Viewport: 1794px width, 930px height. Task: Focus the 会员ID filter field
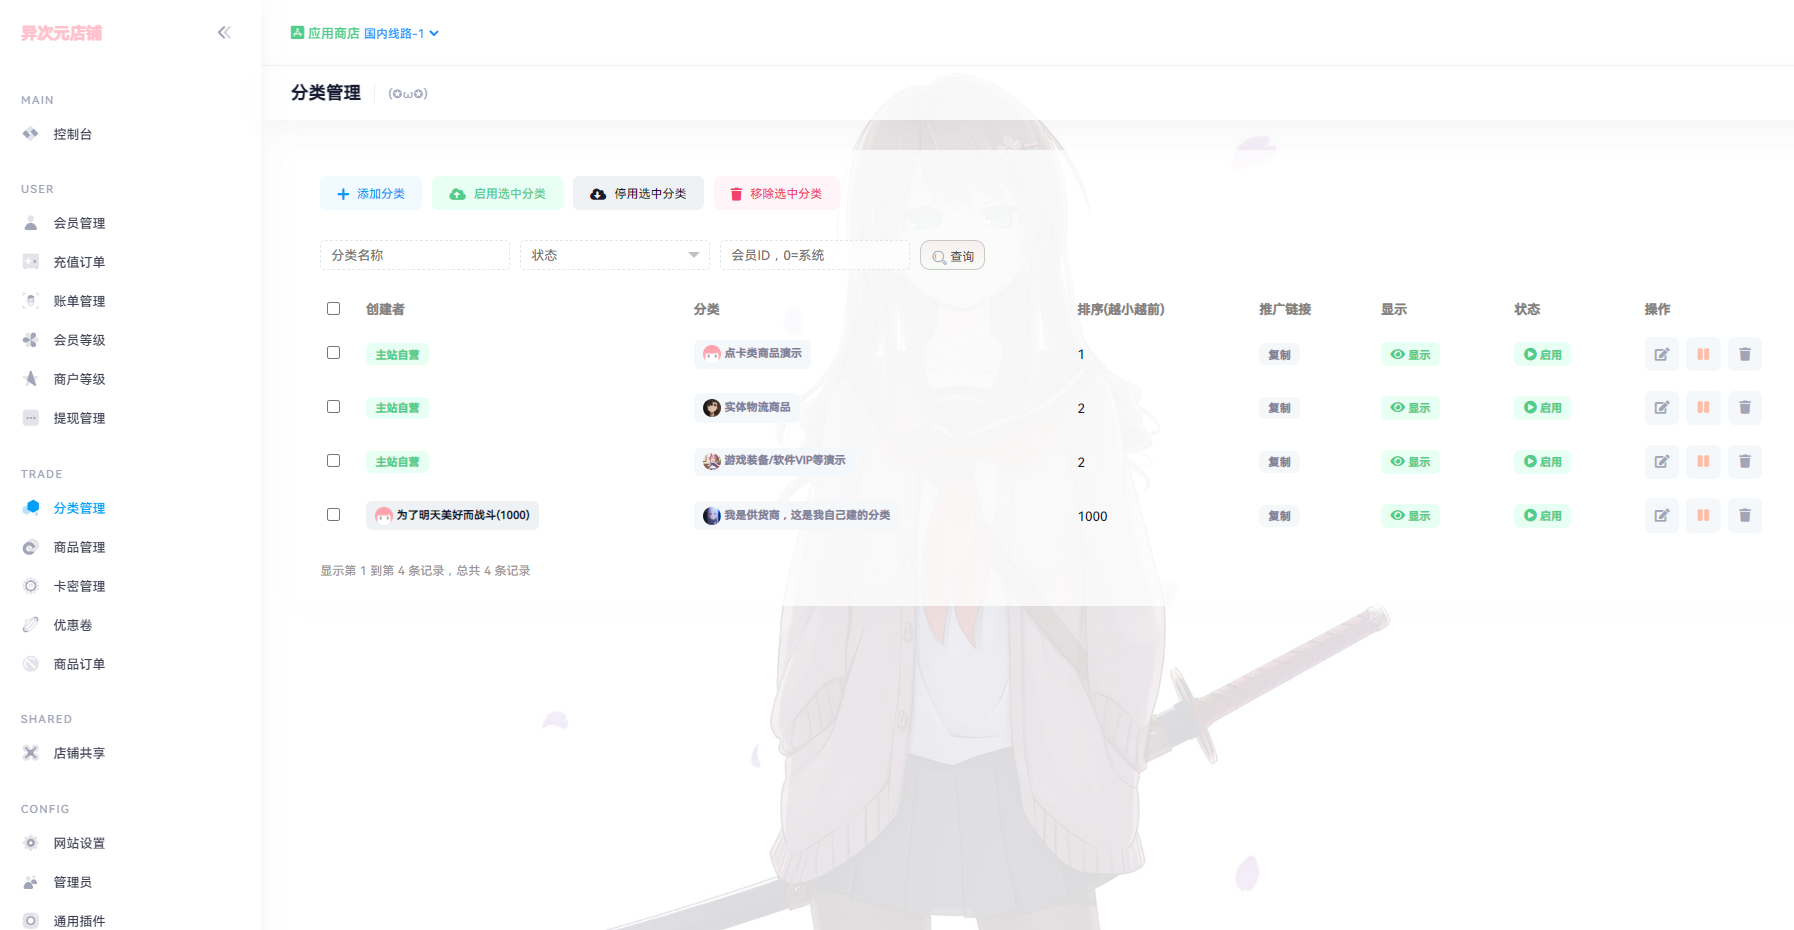tap(815, 255)
